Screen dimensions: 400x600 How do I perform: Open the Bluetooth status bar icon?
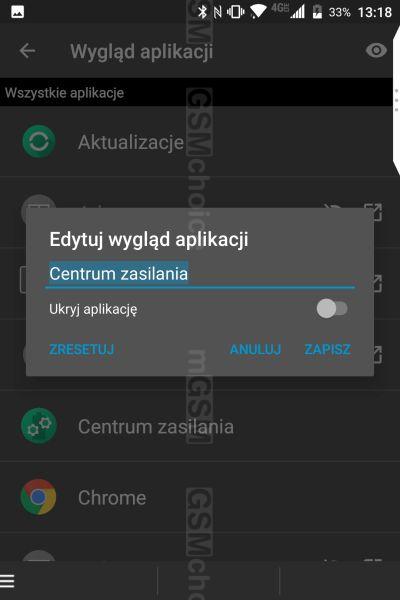(202, 12)
